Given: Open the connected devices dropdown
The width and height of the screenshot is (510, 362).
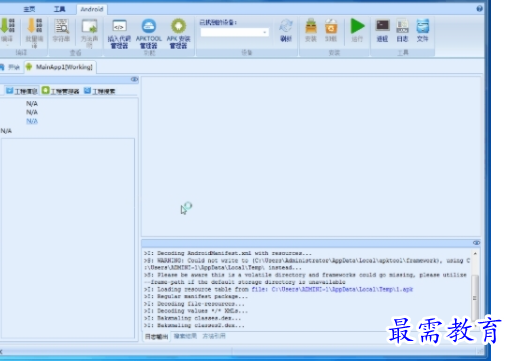Looking at the screenshot, I should pos(235,32).
